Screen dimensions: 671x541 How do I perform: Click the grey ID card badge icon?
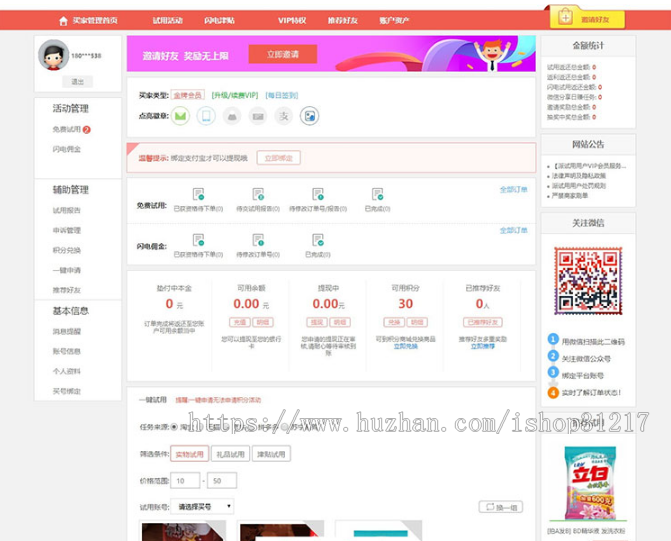click(x=258, y=116)
